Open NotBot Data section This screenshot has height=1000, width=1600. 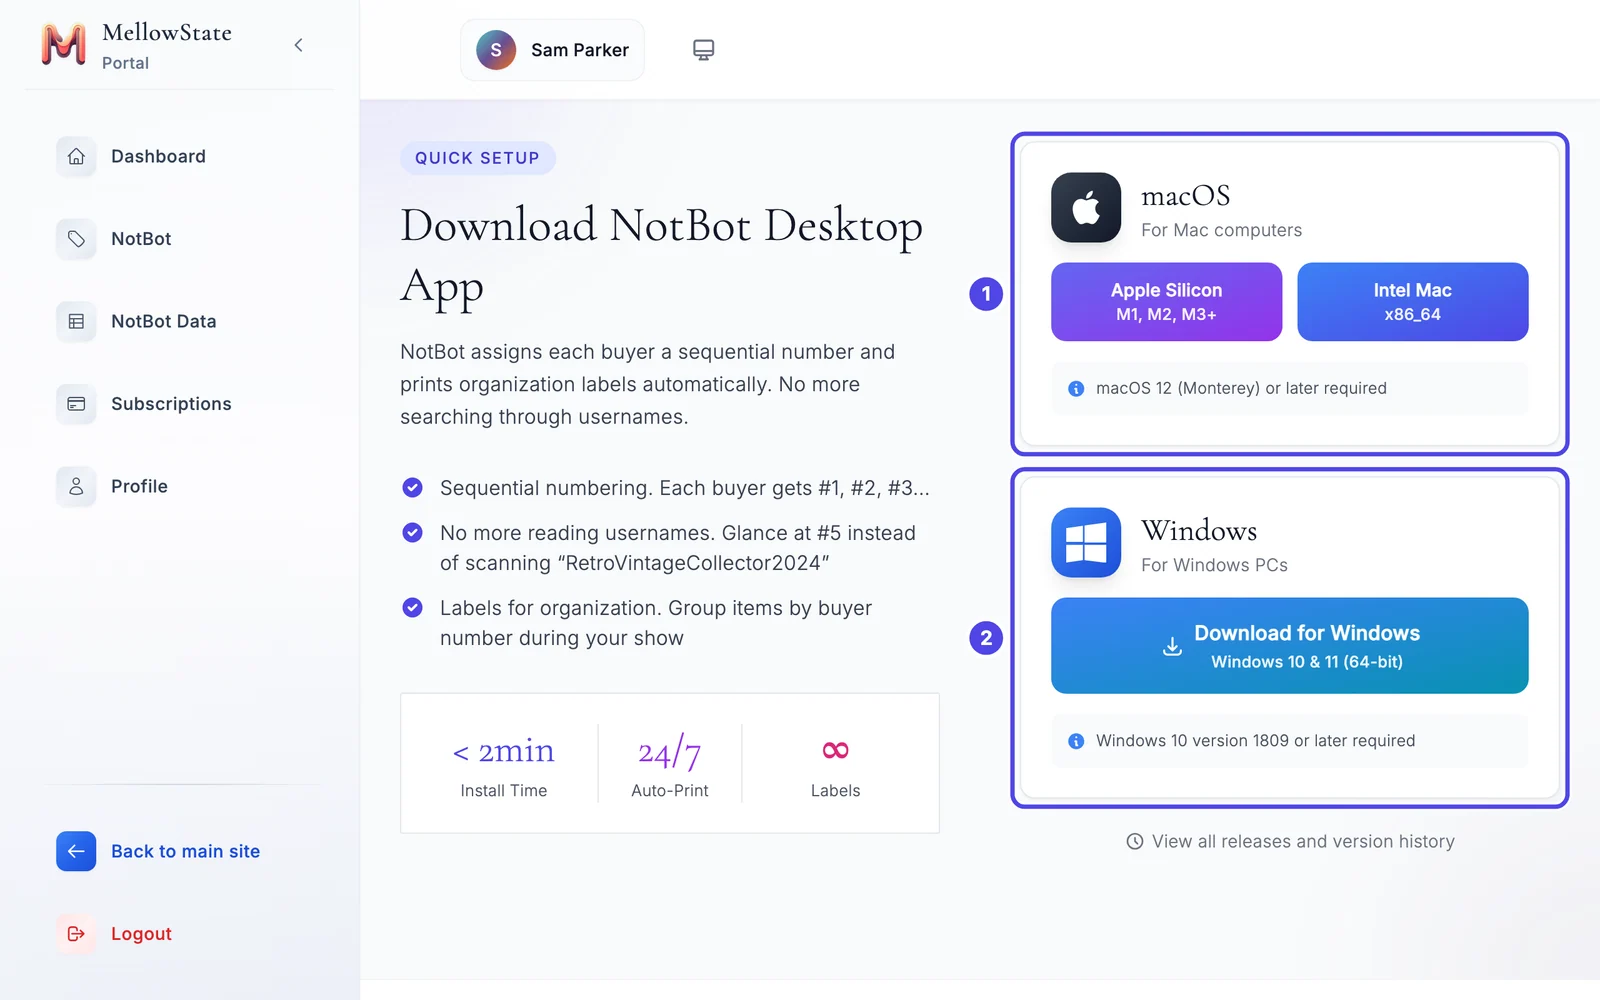(164, 322)
